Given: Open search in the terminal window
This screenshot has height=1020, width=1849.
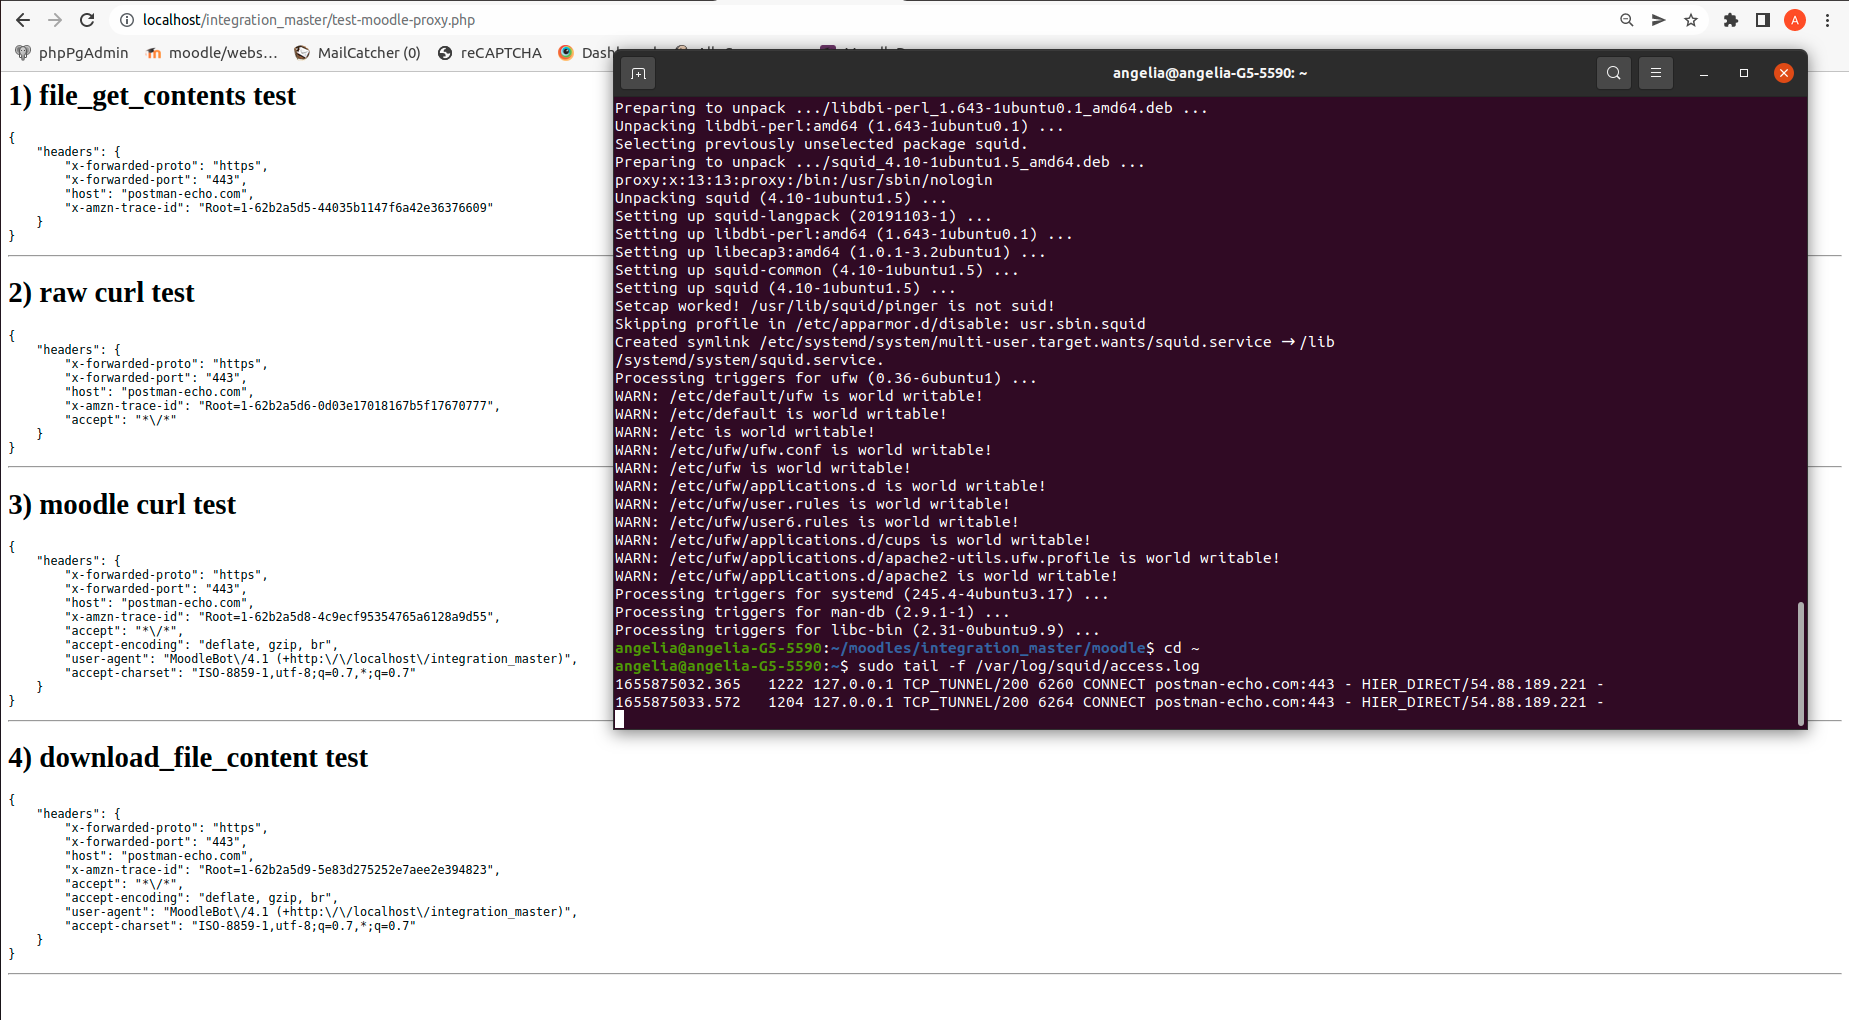Looking at the screenshot, I should (x=1614, y=73).
